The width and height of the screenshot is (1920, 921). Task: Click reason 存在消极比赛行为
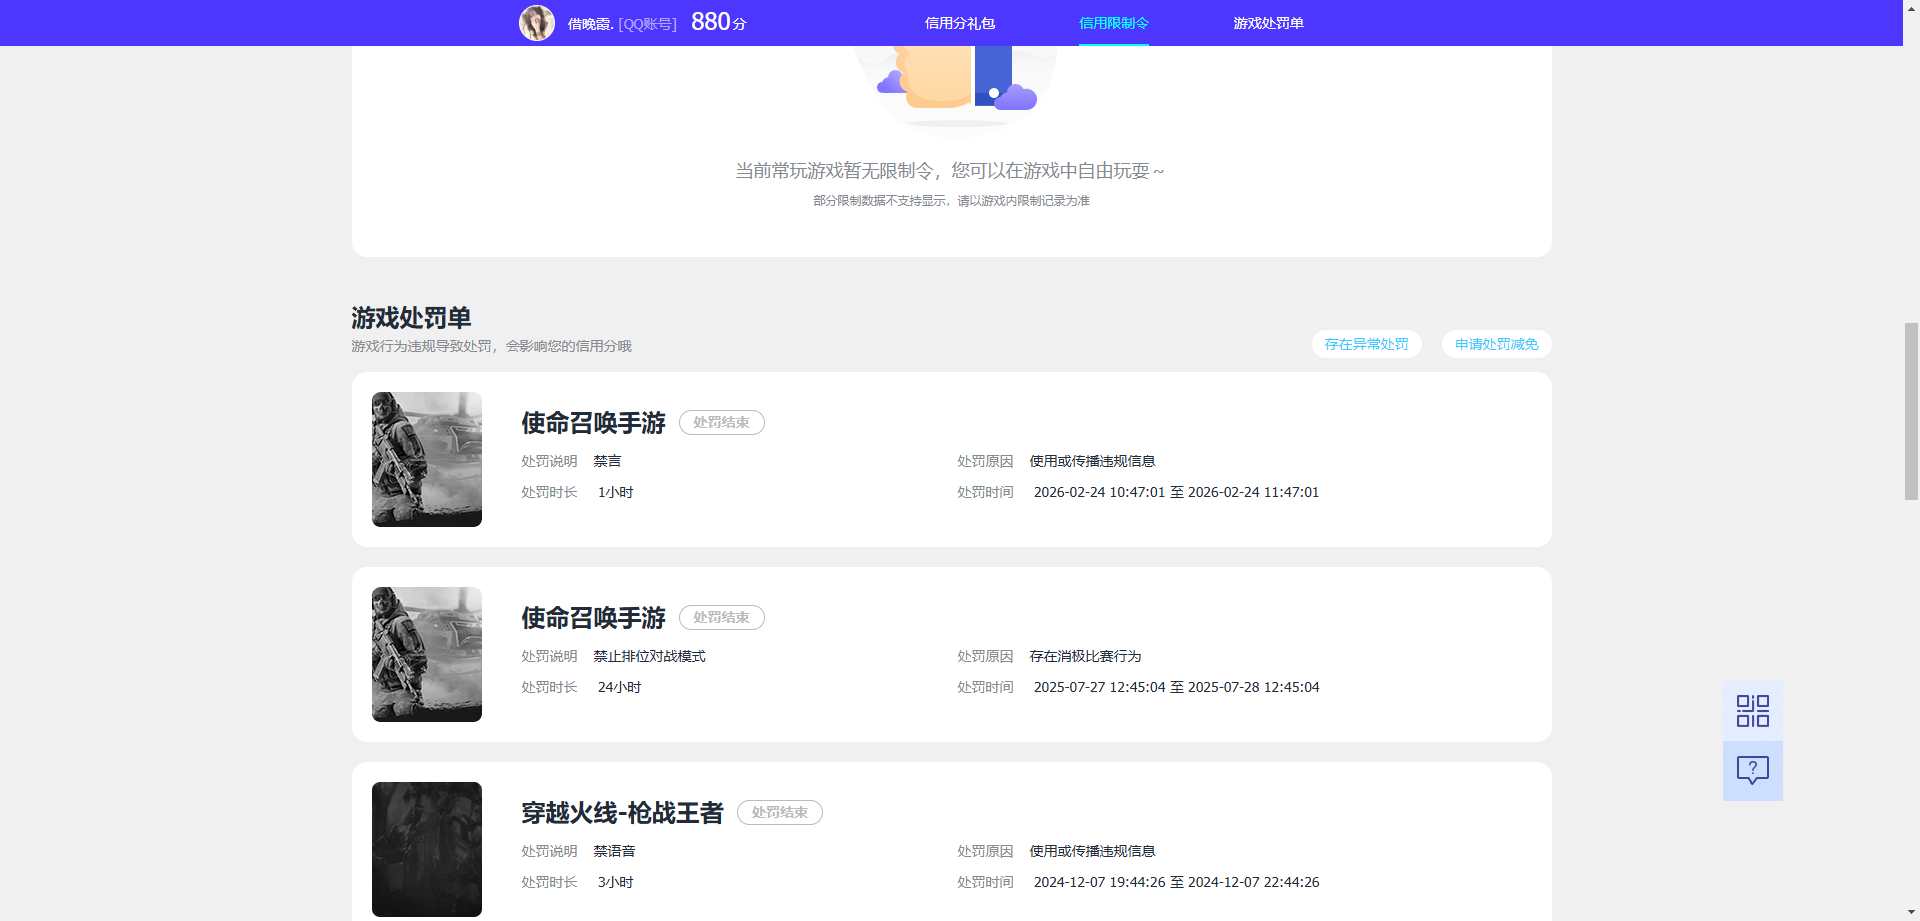pos(1085,656)
